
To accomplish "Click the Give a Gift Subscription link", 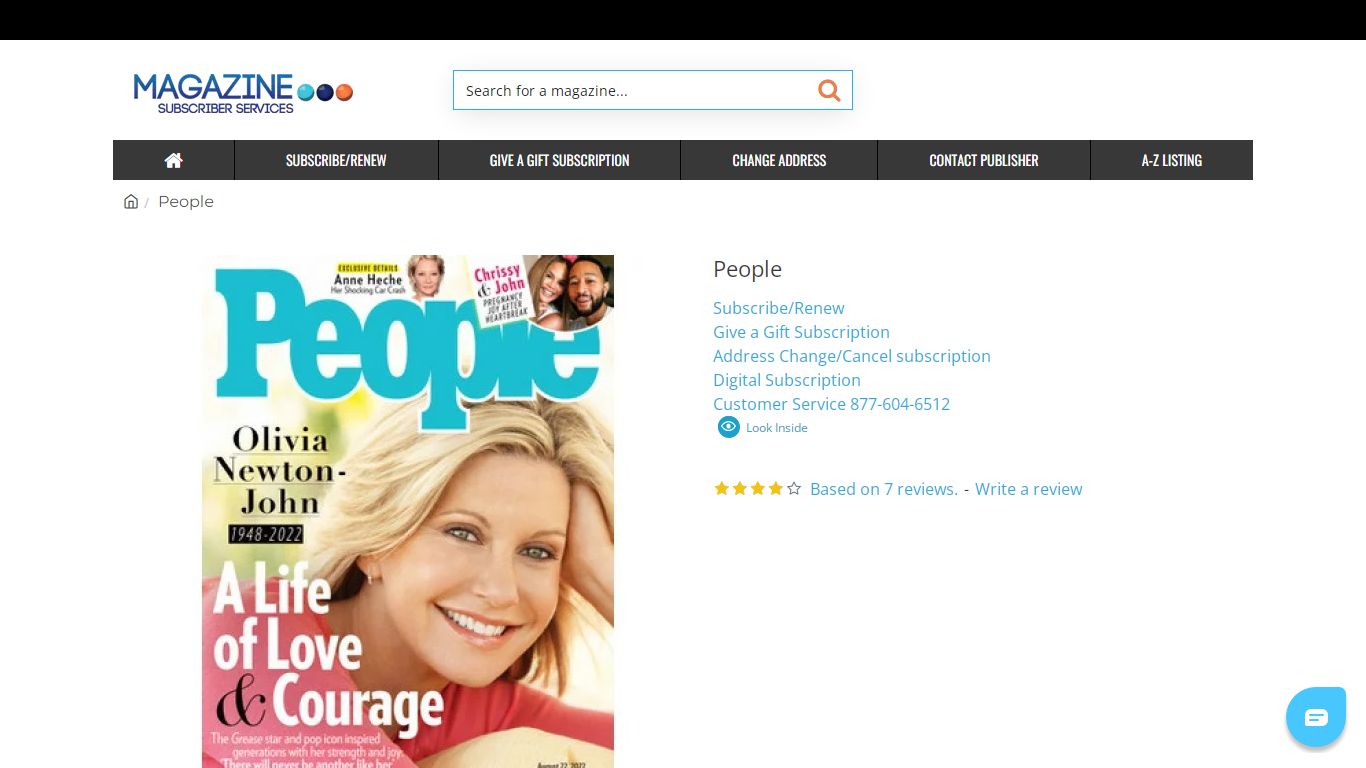I will [x=801, y=332].
